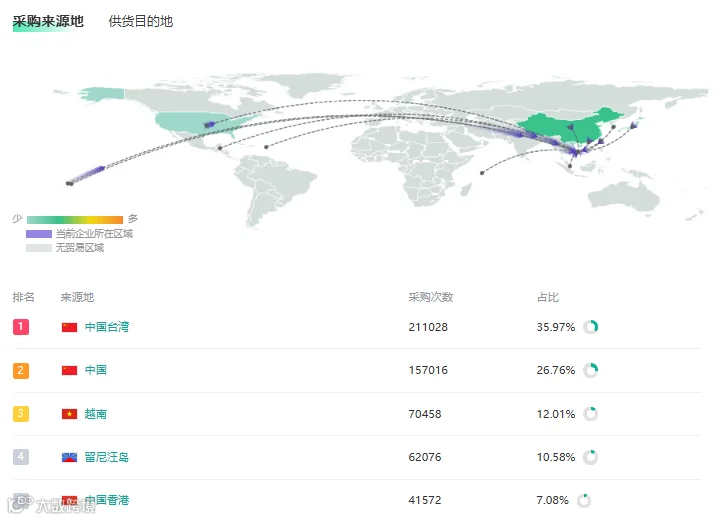Click the United States on the map

click(194, 124)
